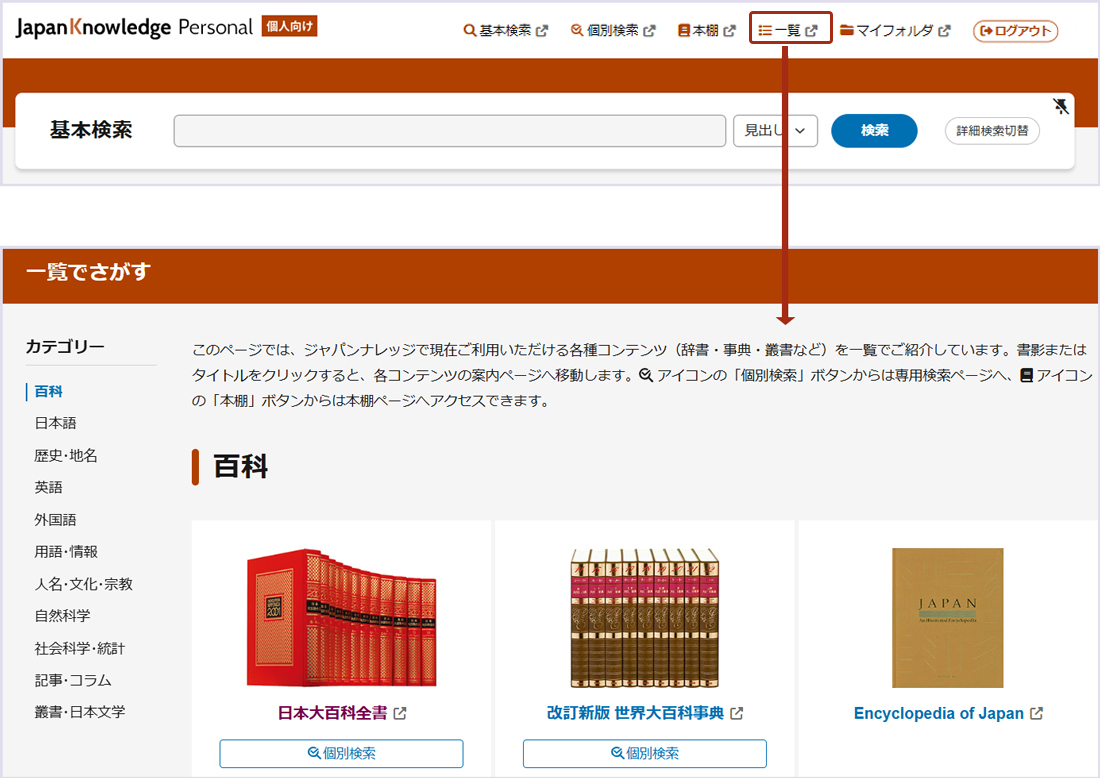Click the 百科 section heading

point(241,467)
